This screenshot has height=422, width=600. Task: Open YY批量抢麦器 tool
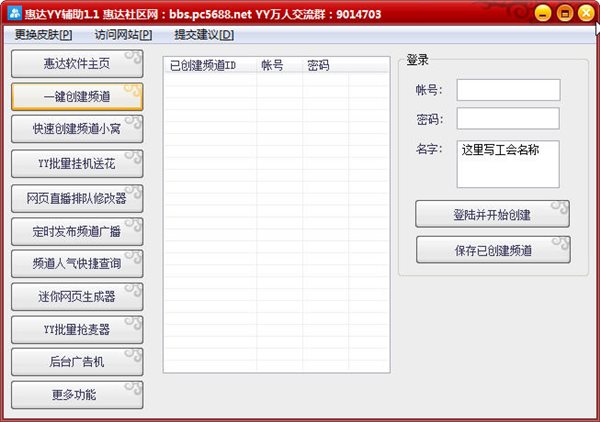click(77, 329)
